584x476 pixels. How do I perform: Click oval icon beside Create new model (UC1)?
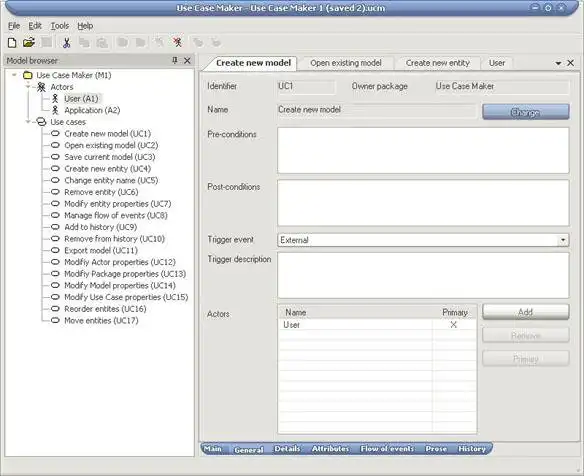(x=55, y=133)
